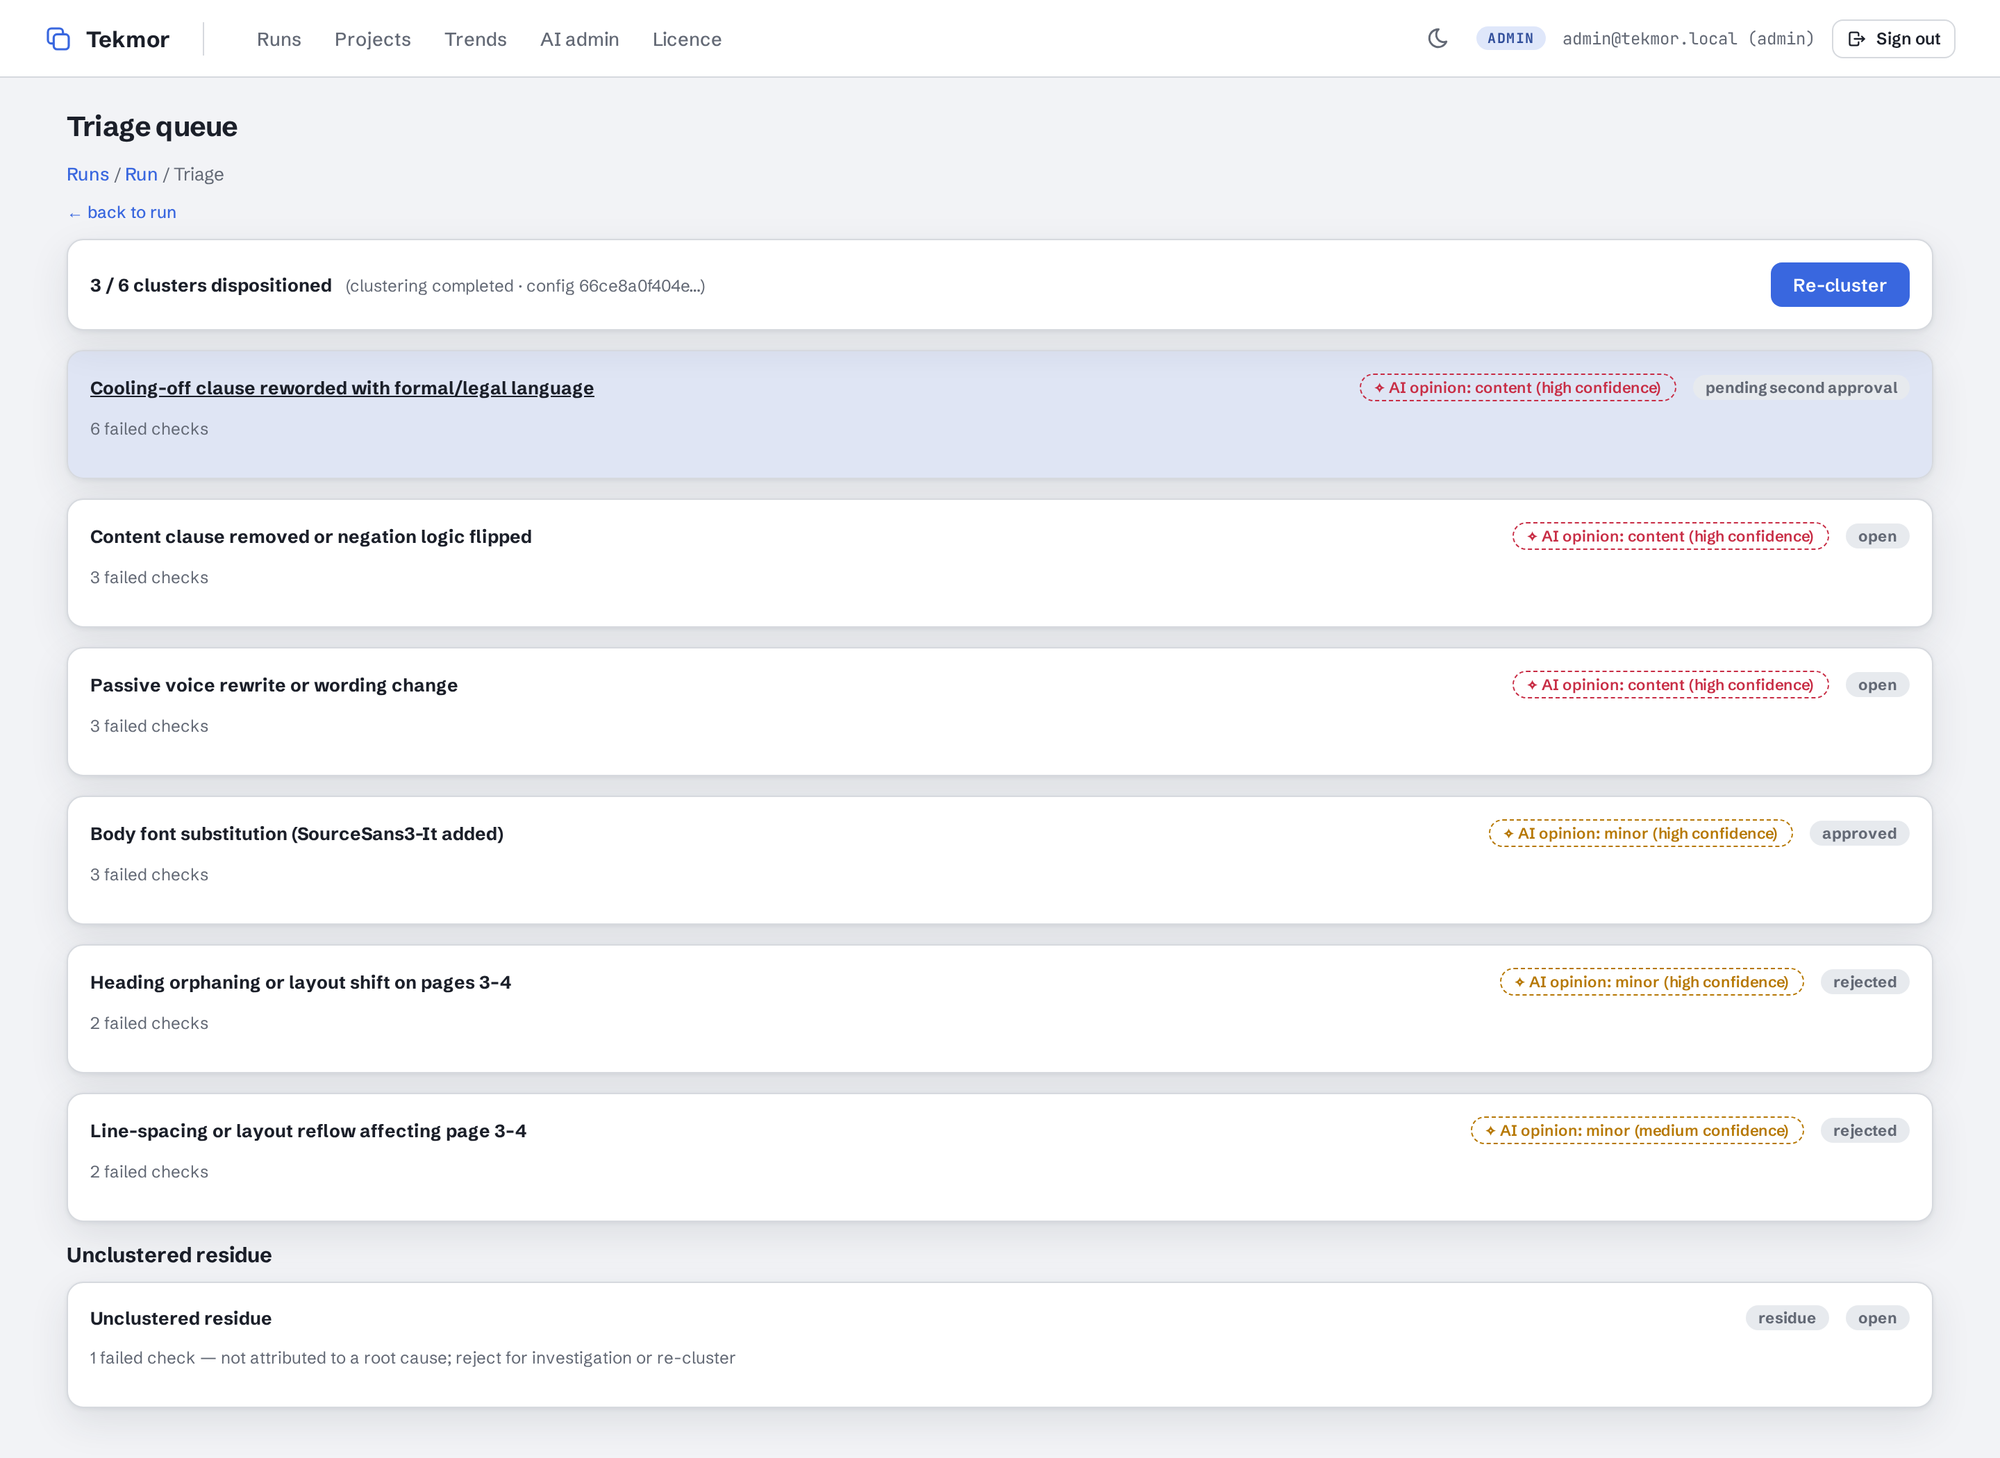Click the ADMIN role badge
This screenshot has width=2000, height=1458.
[x=1510, y=38]
